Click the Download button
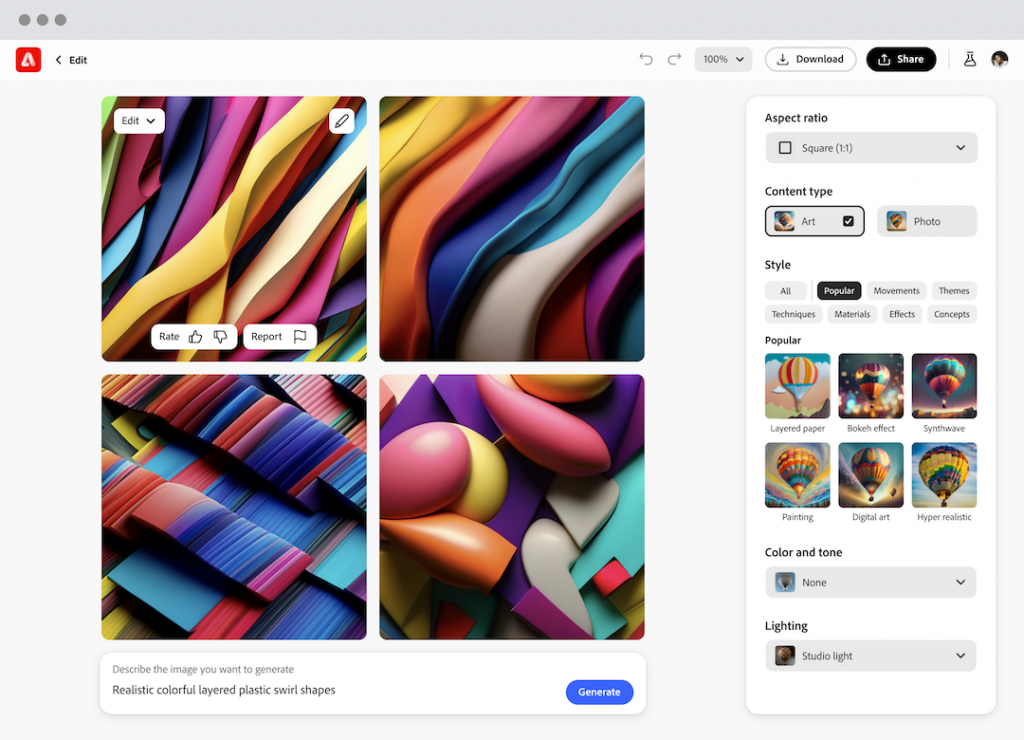 pos(810,59)
